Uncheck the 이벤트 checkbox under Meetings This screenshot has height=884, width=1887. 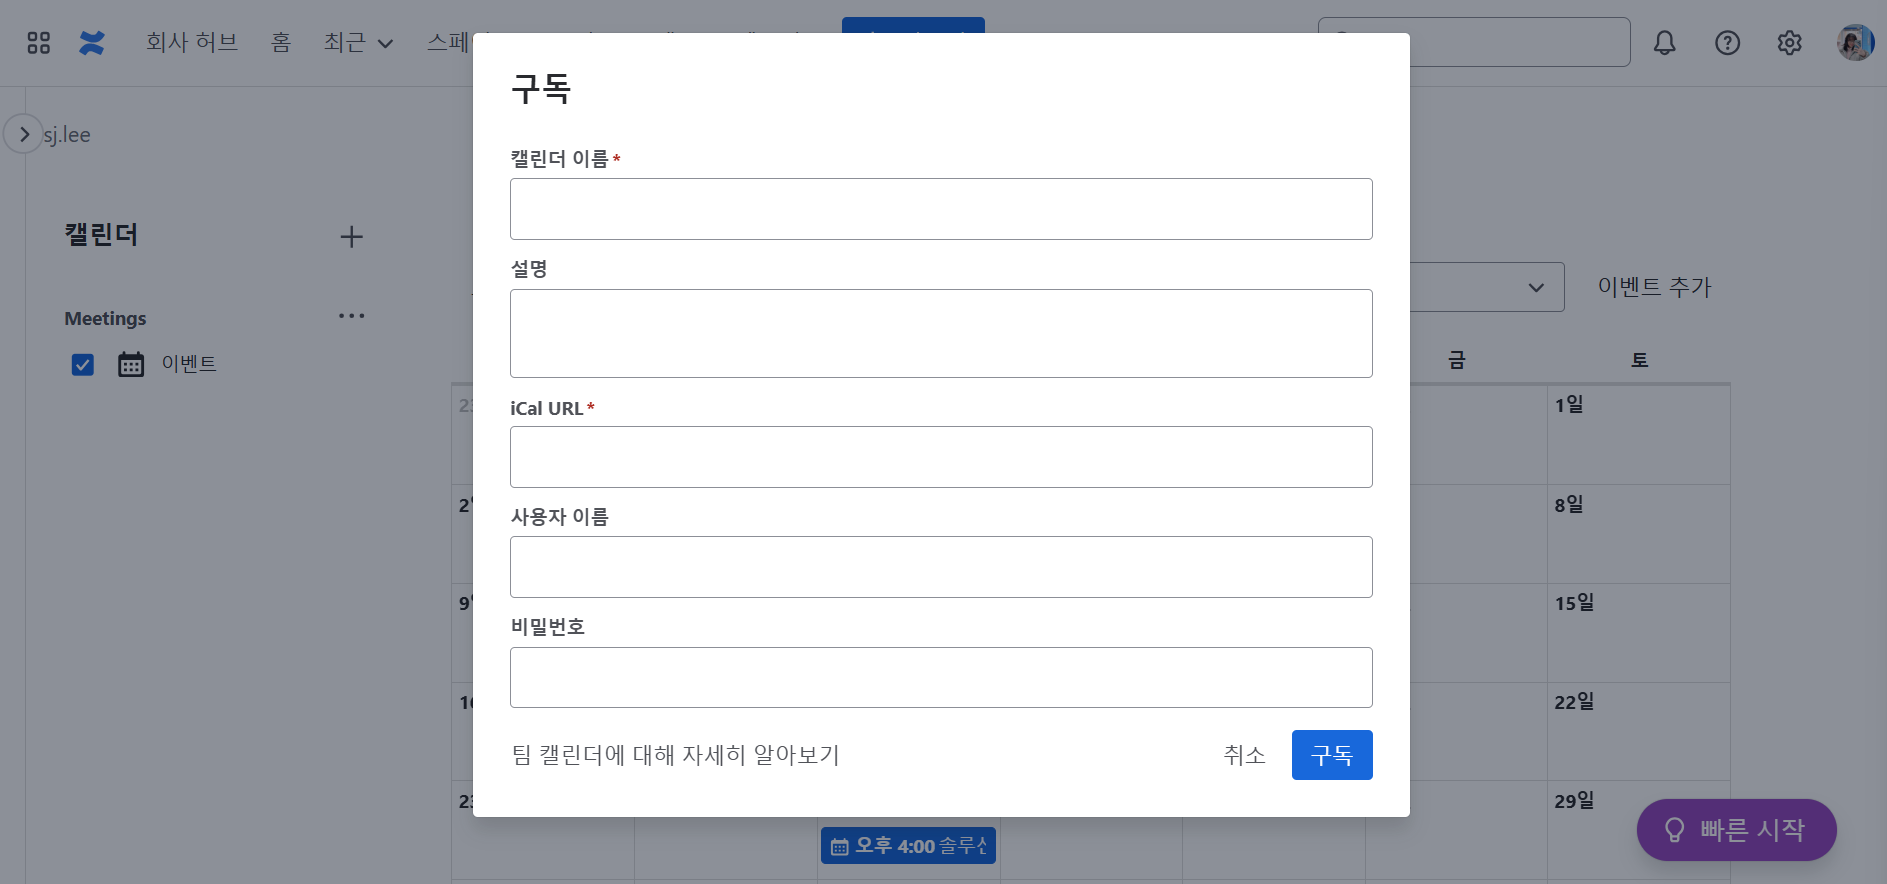pyautogui.click(x=83, y=365)
